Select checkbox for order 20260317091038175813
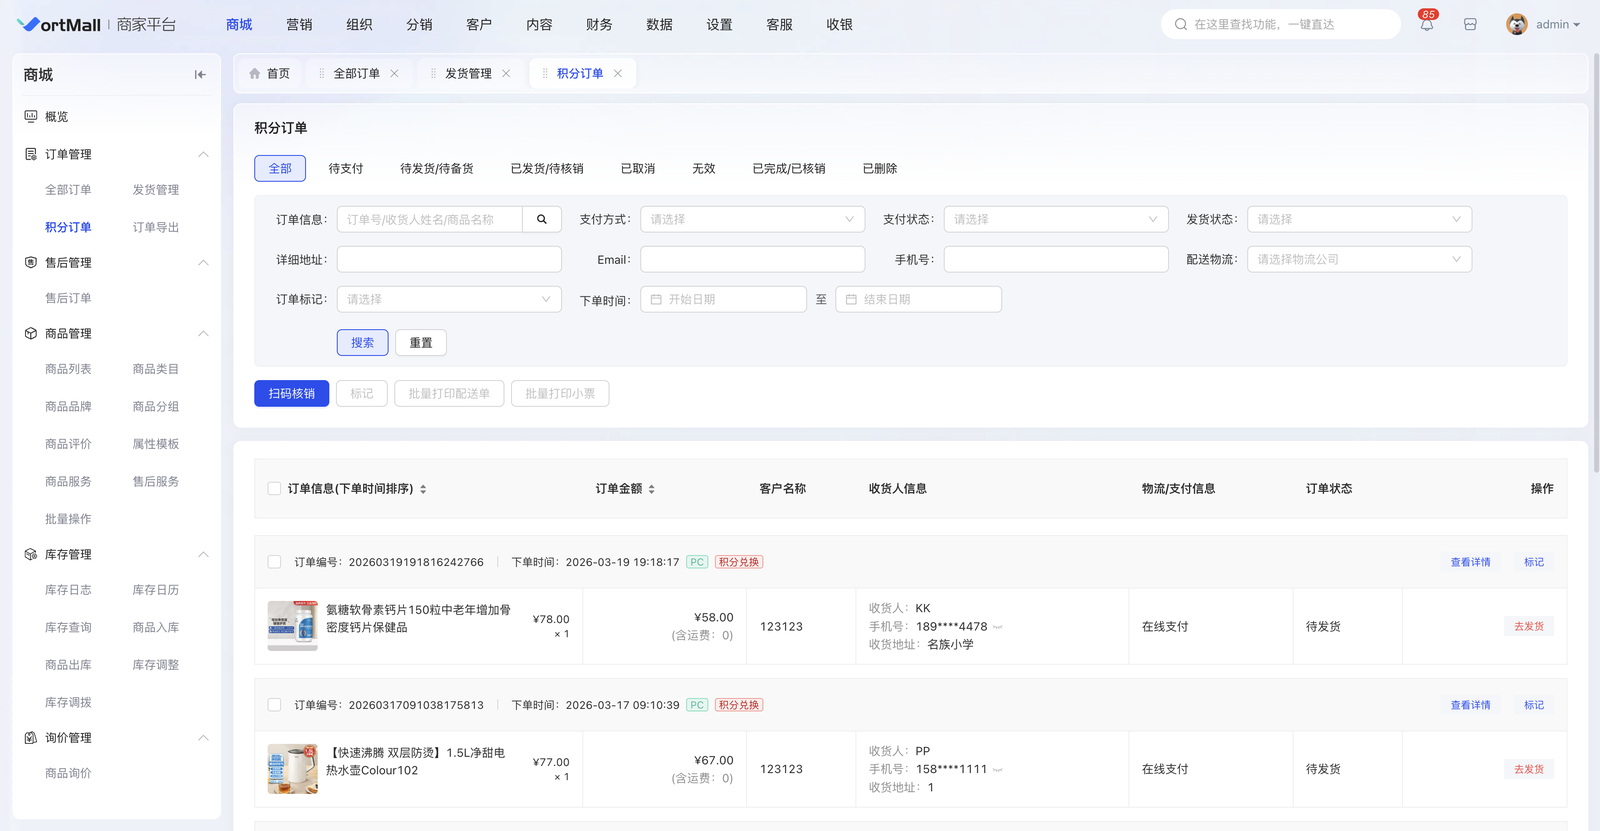Screen dimensions: 1600x831 [x=274, y=705]
